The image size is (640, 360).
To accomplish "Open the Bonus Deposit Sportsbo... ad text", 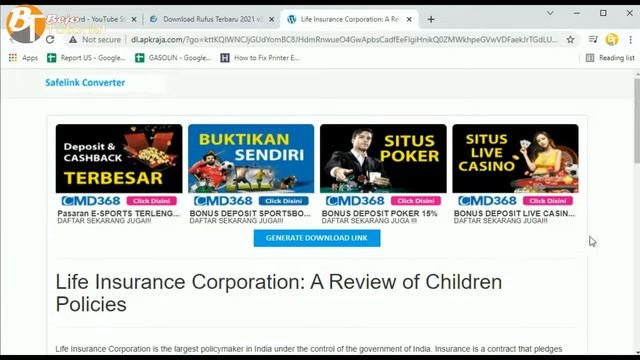I will pyautogui.click(x=250, y=213).
